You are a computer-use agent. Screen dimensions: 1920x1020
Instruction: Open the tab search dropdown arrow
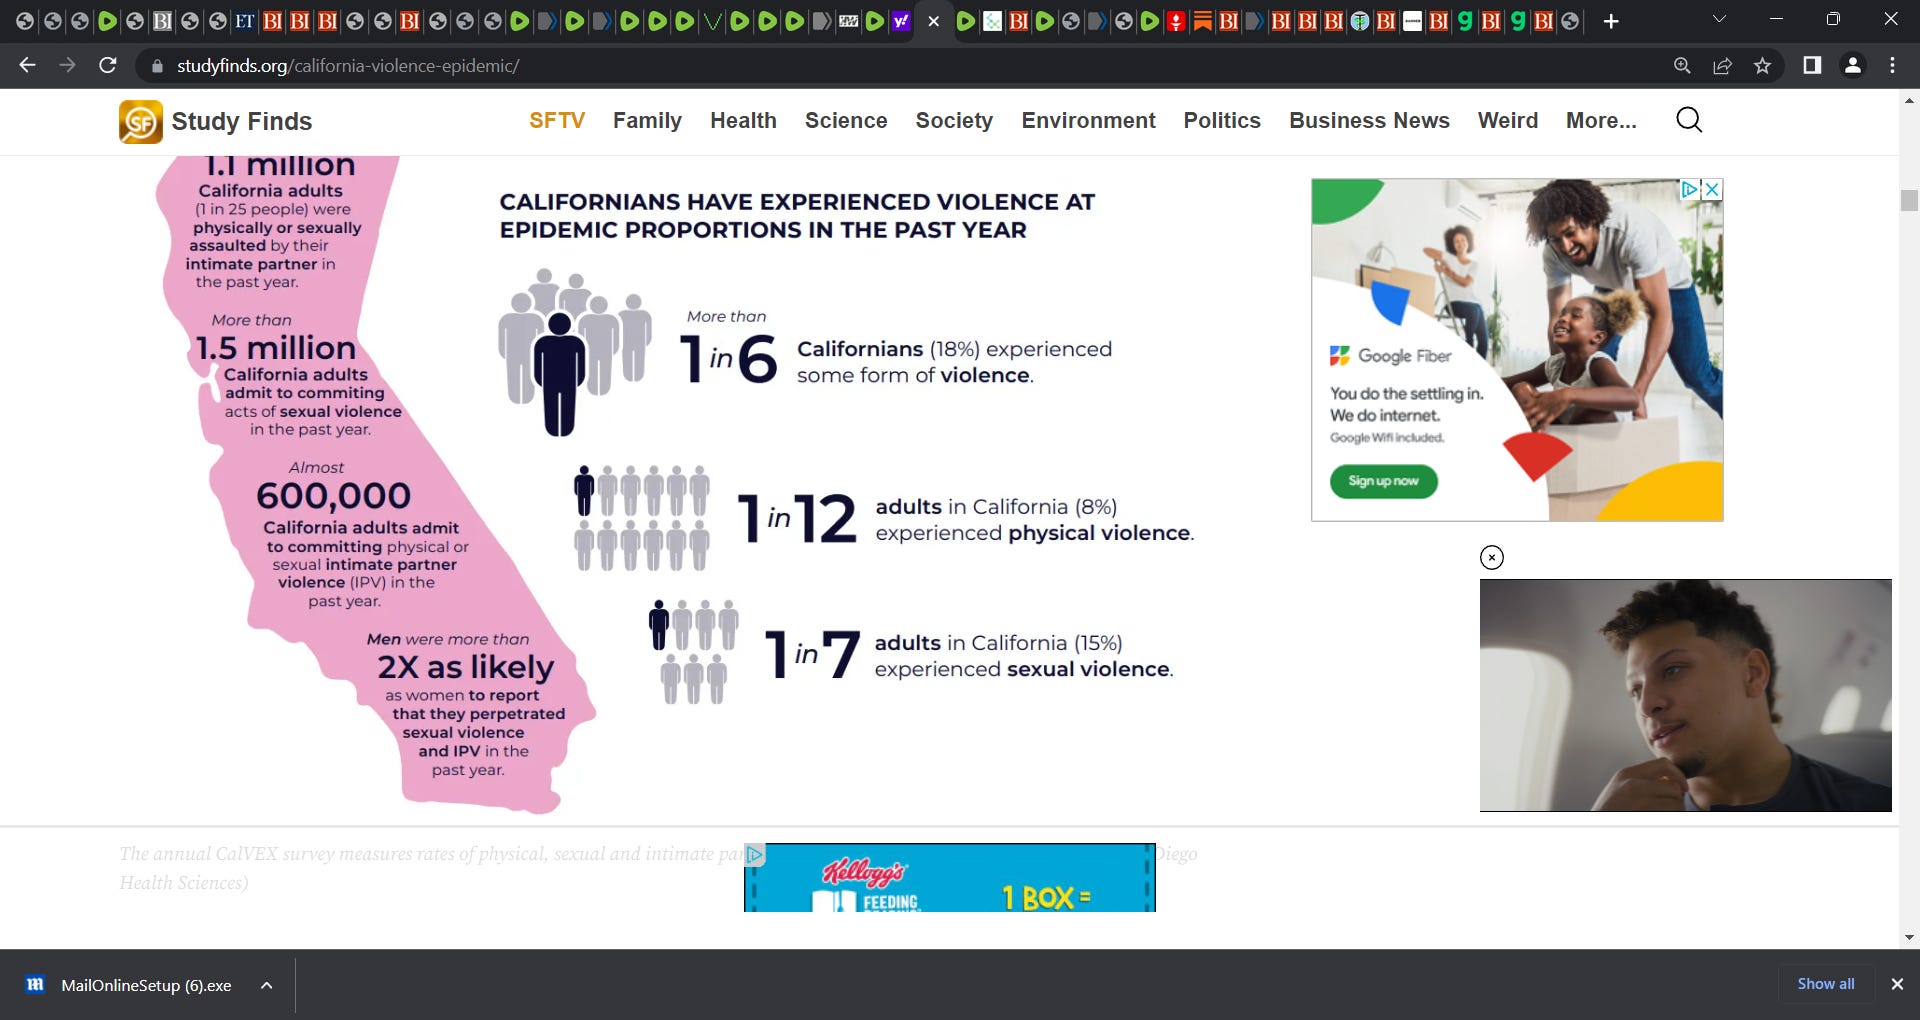tap(1718, 20)
